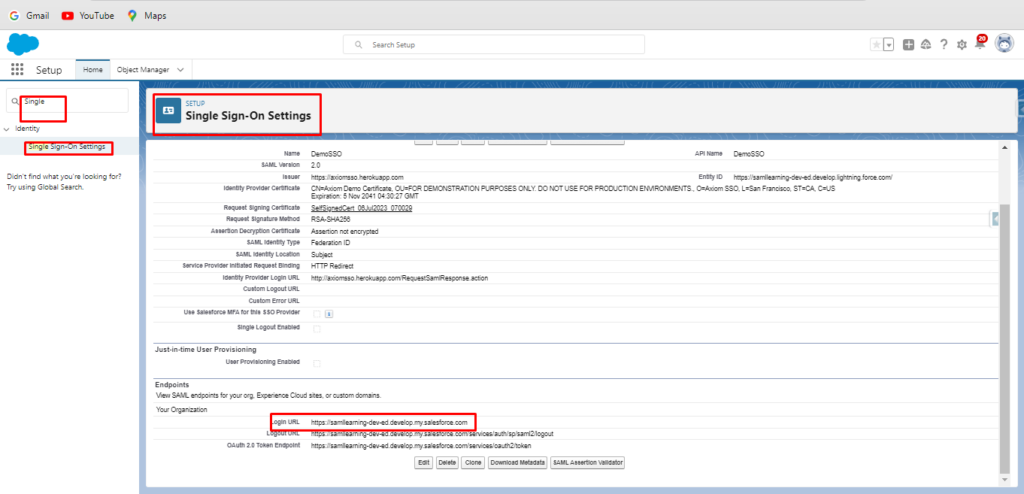Open the Maps bookmark
This screenshot has height=494, width=1024.
[x=147, y=16]
